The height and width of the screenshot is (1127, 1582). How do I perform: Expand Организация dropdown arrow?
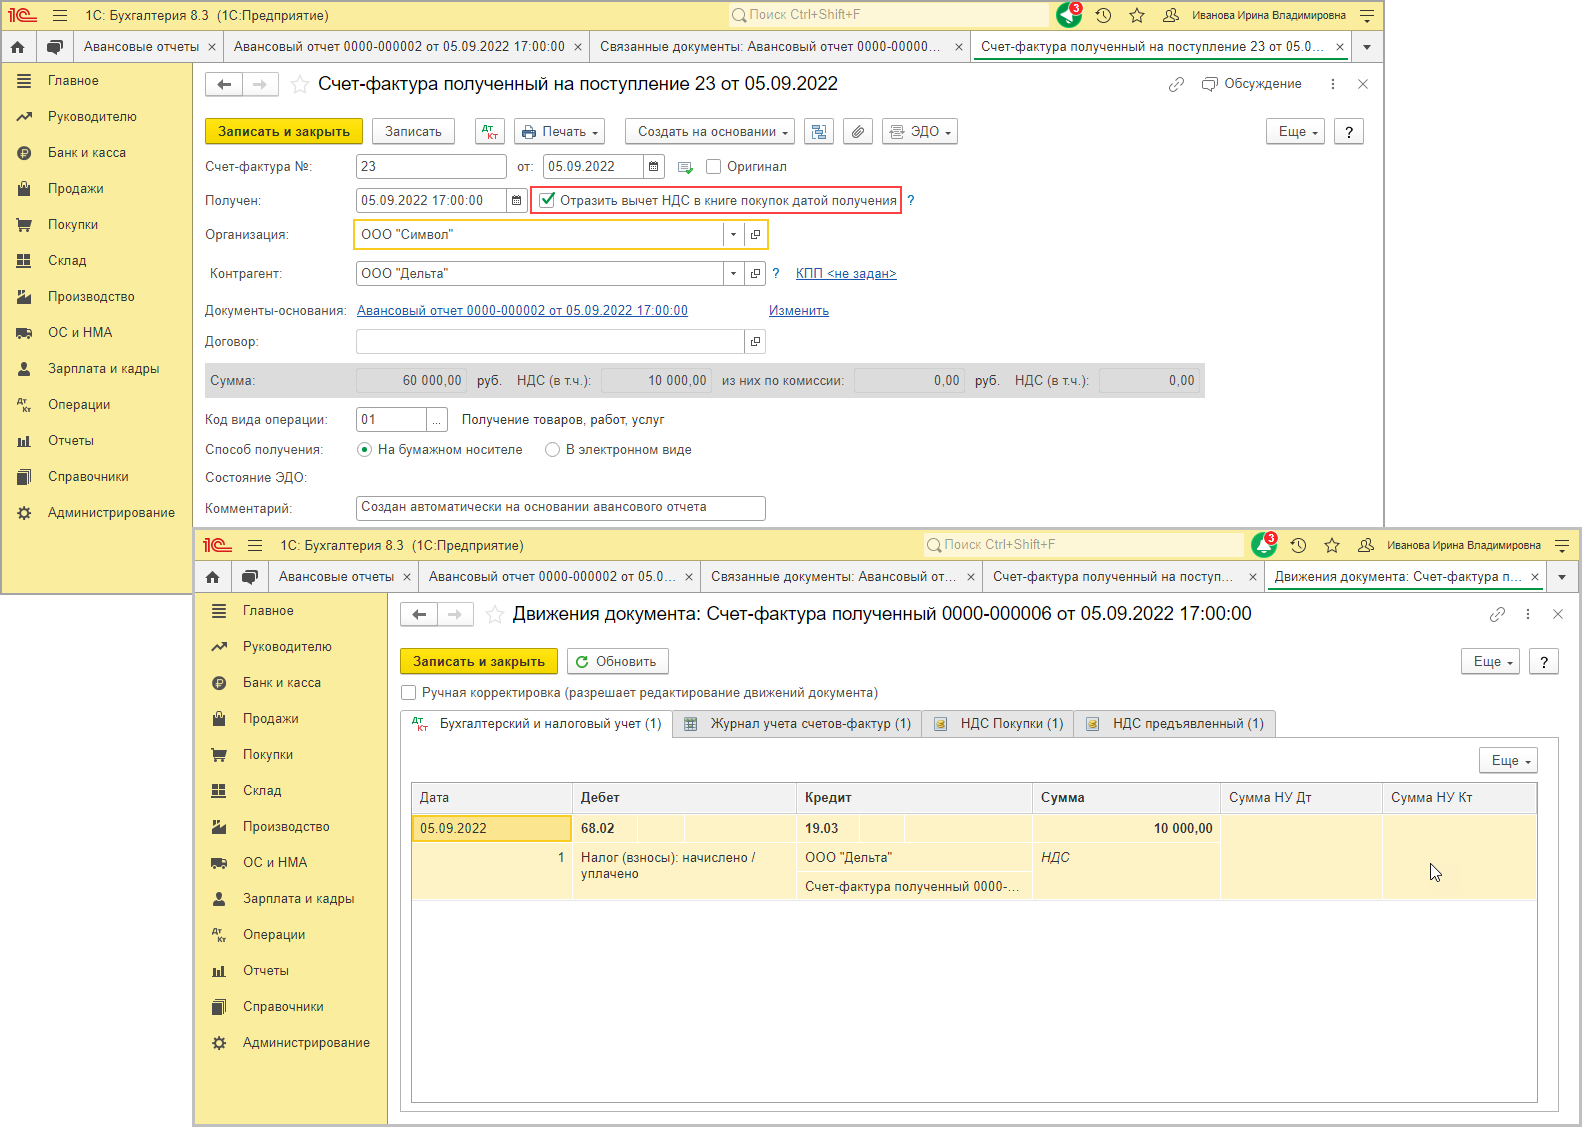[x=734, y=235]
